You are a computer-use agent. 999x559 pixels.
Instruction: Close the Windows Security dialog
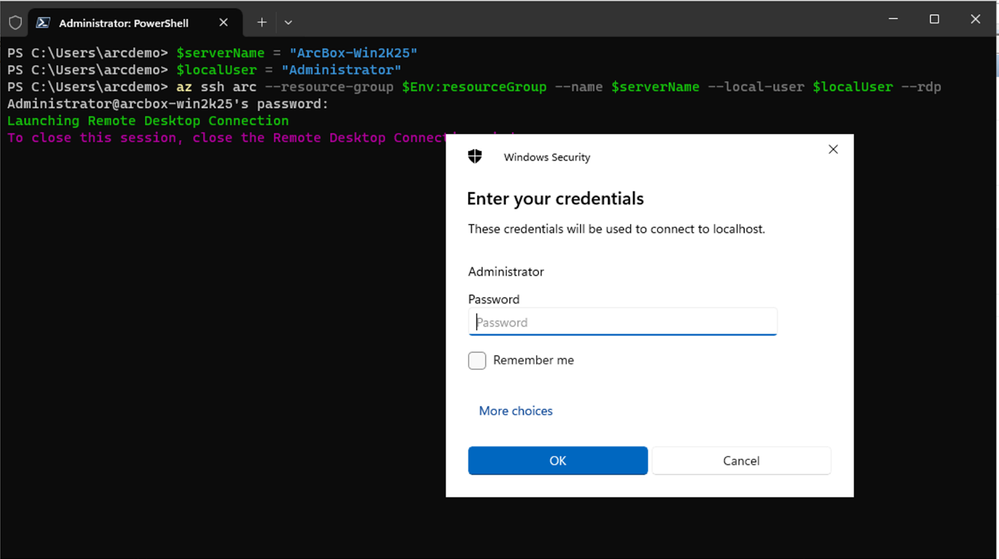tap(833, 149)
